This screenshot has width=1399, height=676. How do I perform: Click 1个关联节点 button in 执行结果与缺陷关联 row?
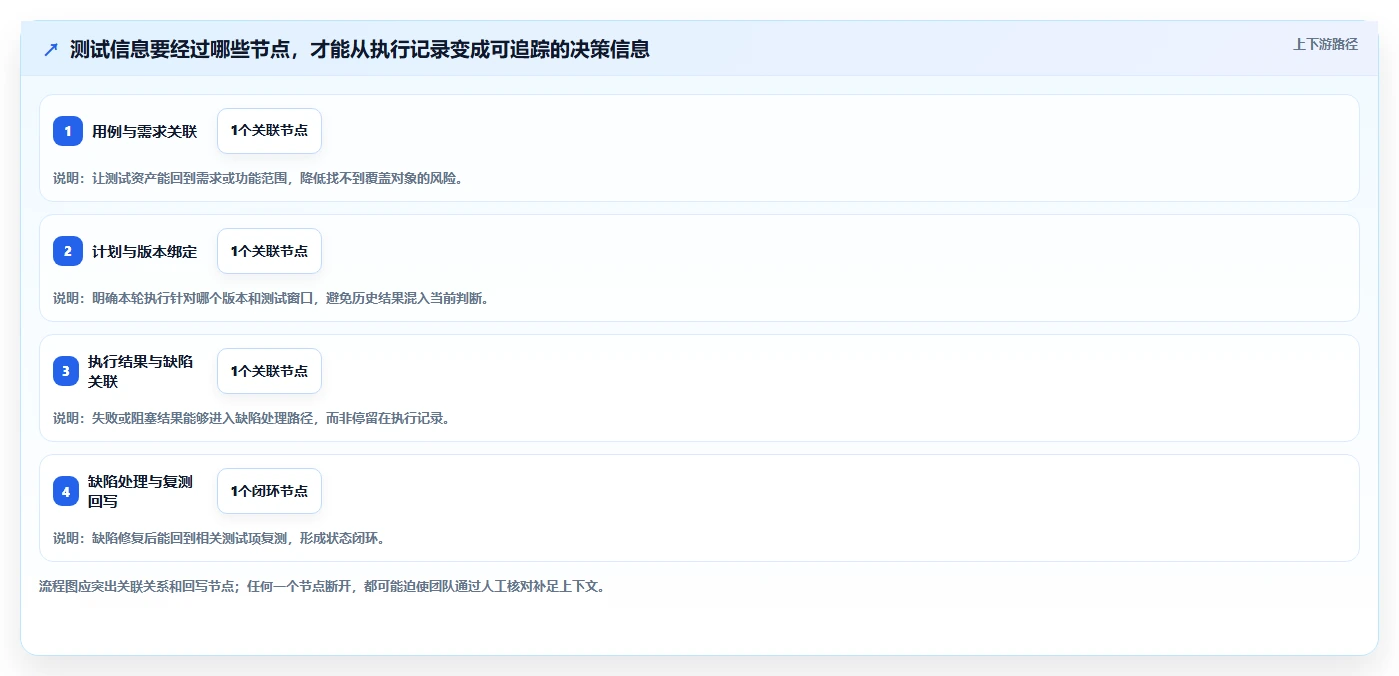click(269, 371)
